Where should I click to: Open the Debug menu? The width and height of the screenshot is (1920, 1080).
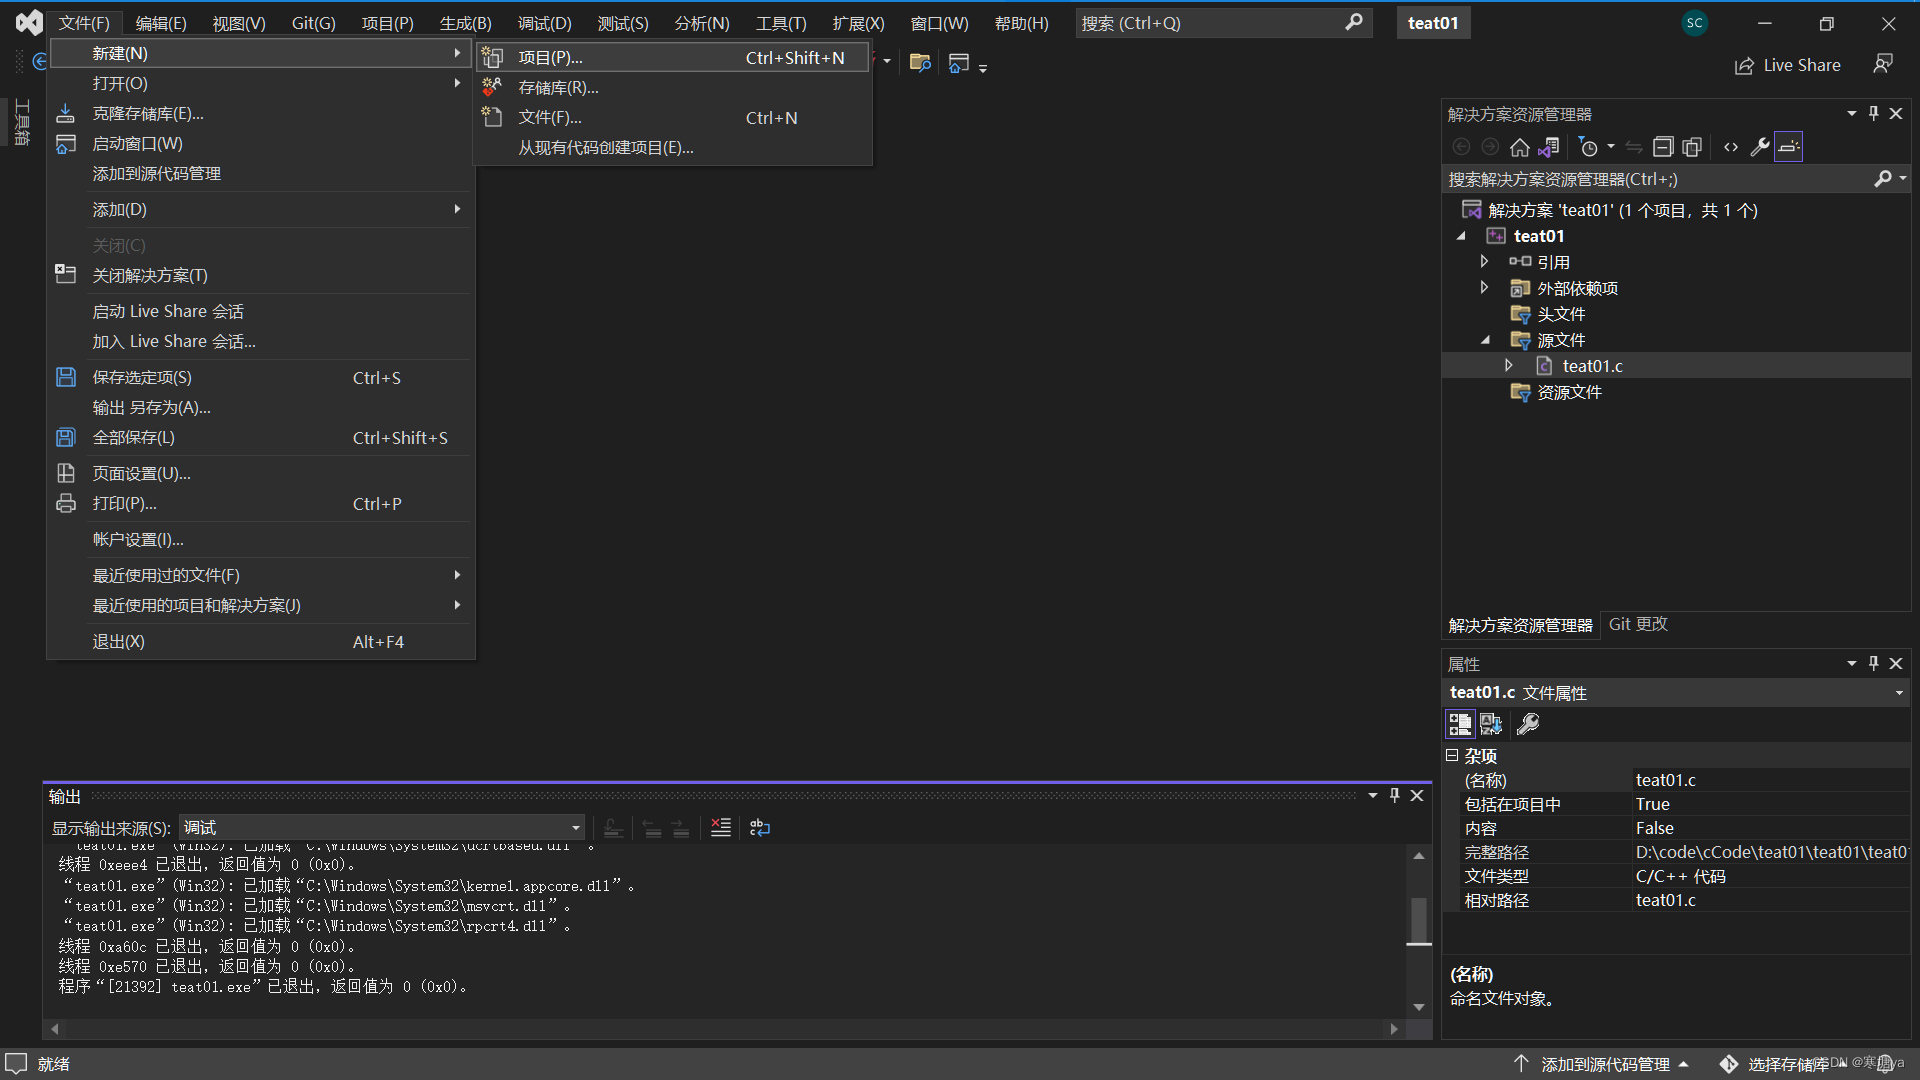pyautogui.click(x=544, y=23)
